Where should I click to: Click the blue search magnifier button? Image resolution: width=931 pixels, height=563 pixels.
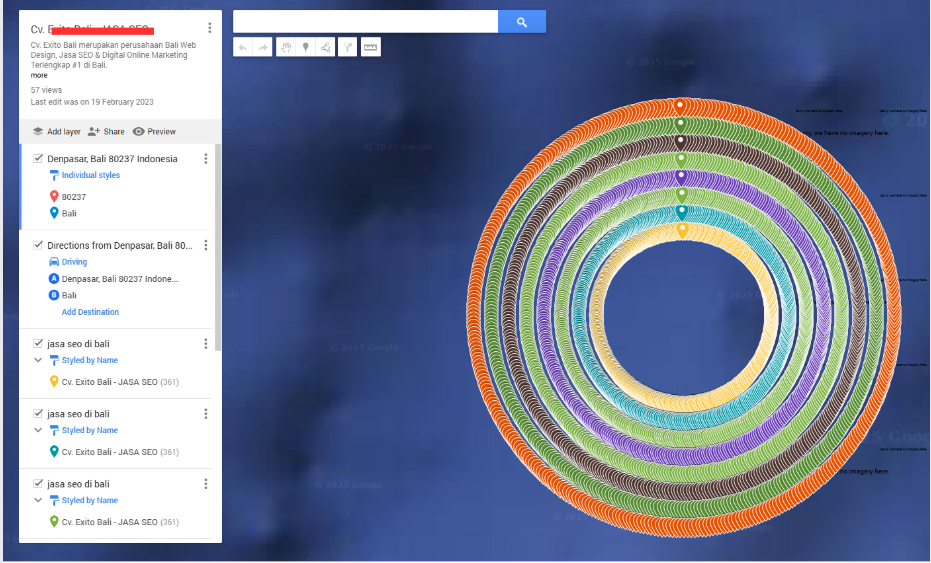(522, 22)
